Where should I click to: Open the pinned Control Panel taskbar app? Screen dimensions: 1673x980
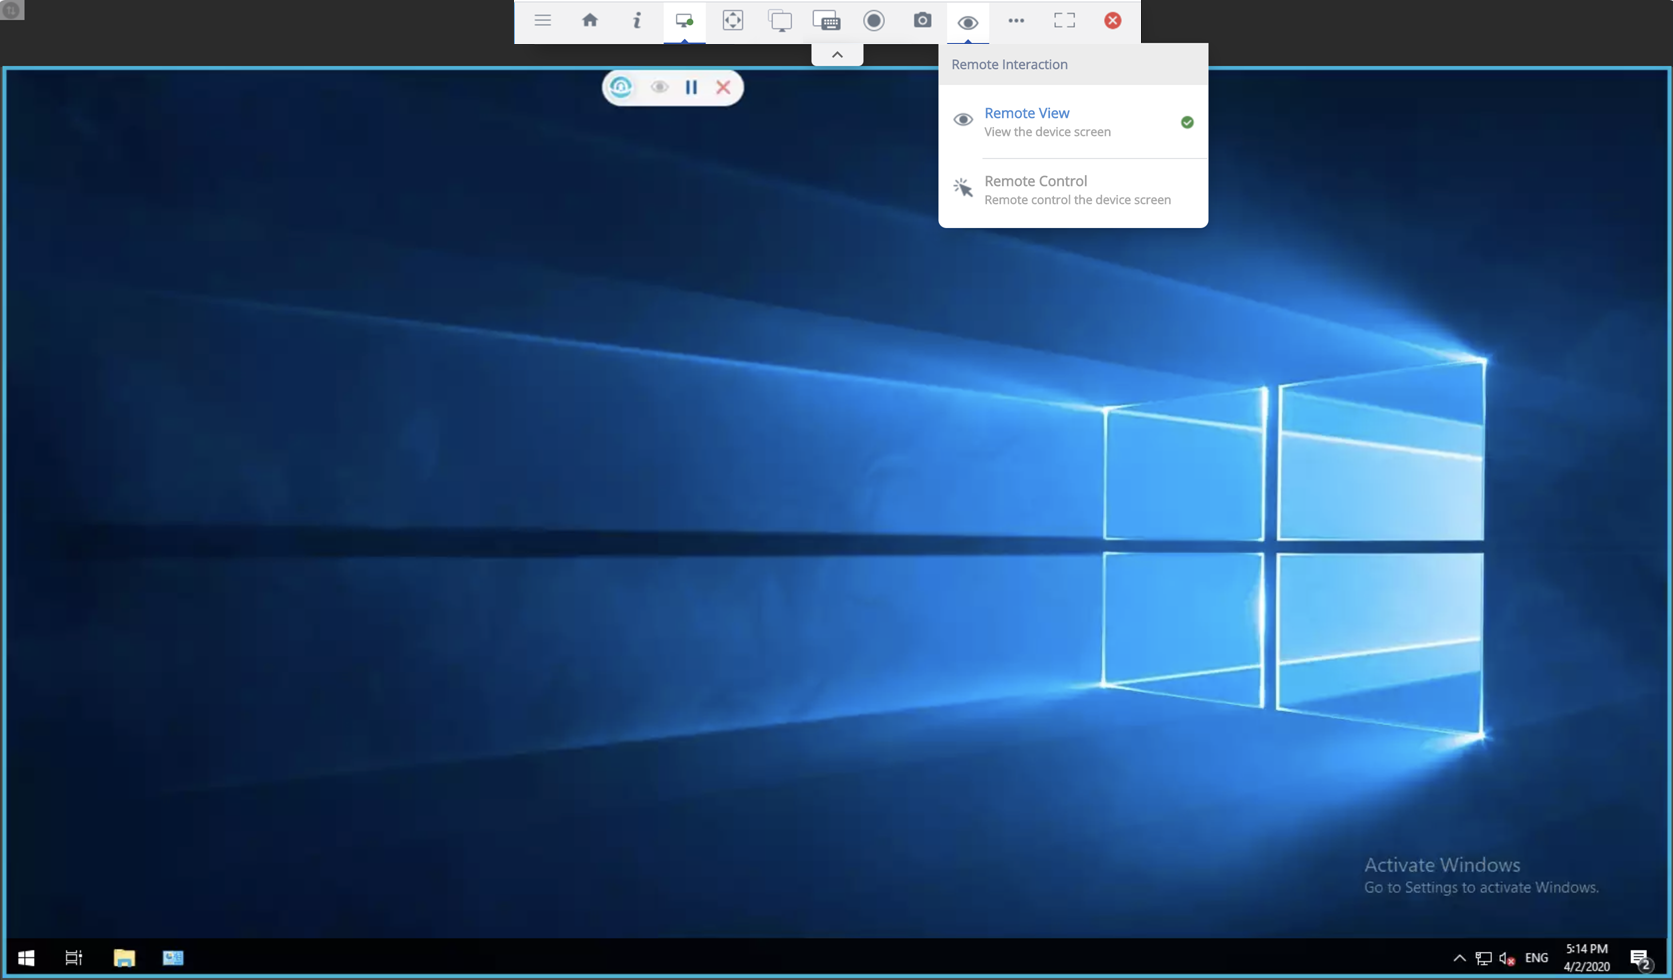[173, 958]
